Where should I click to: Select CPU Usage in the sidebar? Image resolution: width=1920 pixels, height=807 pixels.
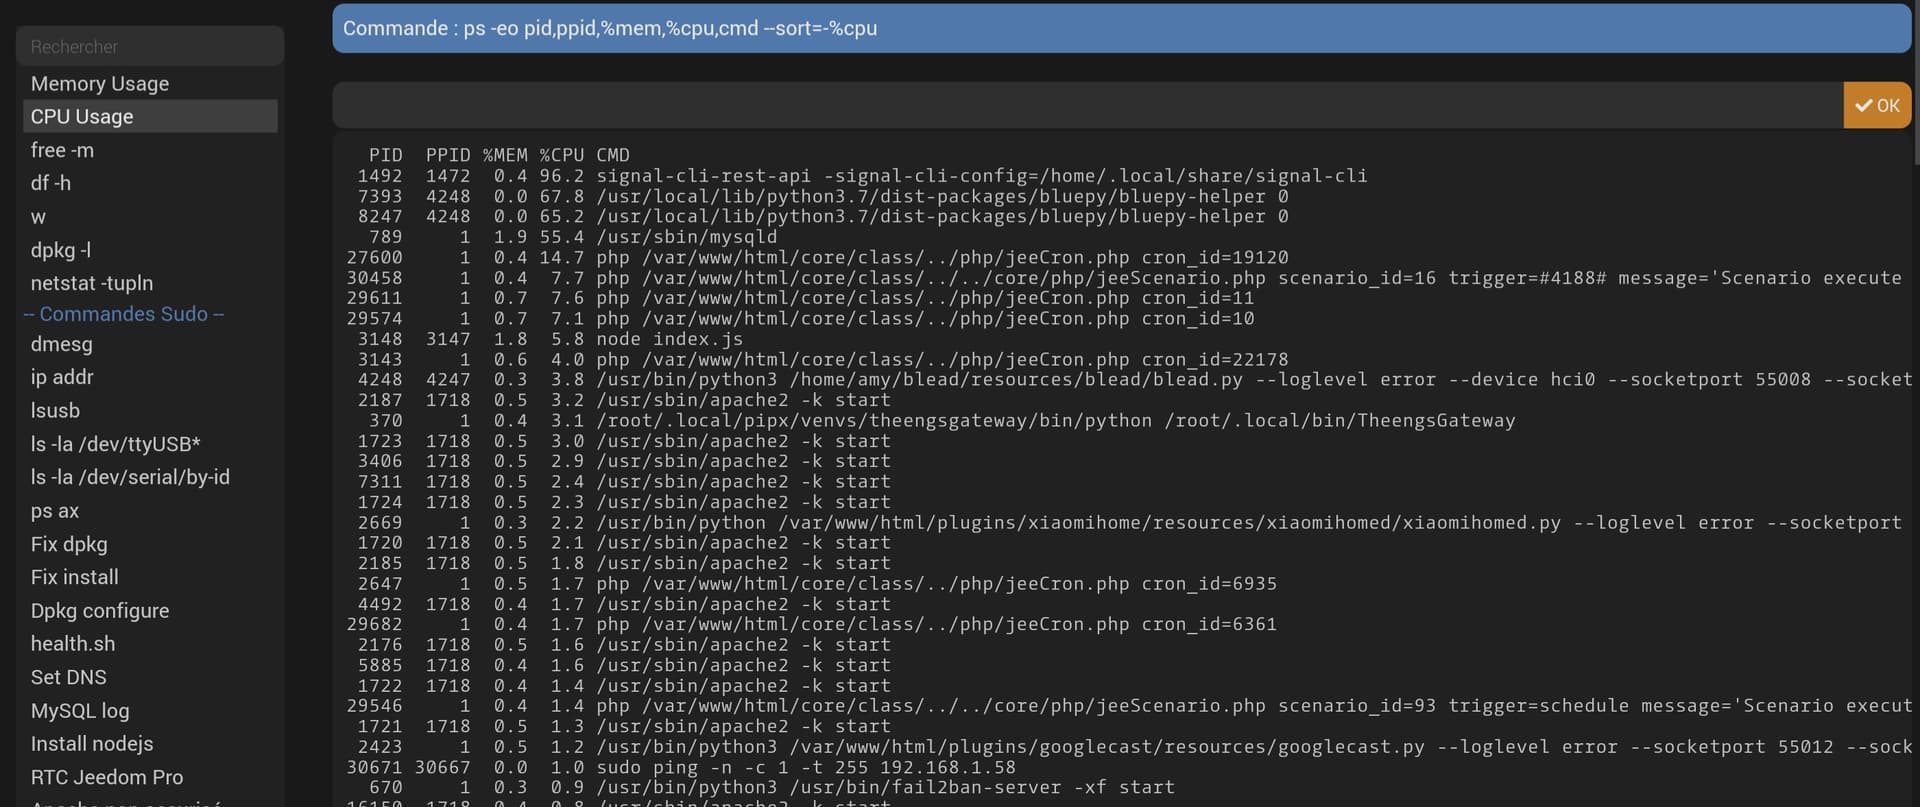tap(82, 117)
